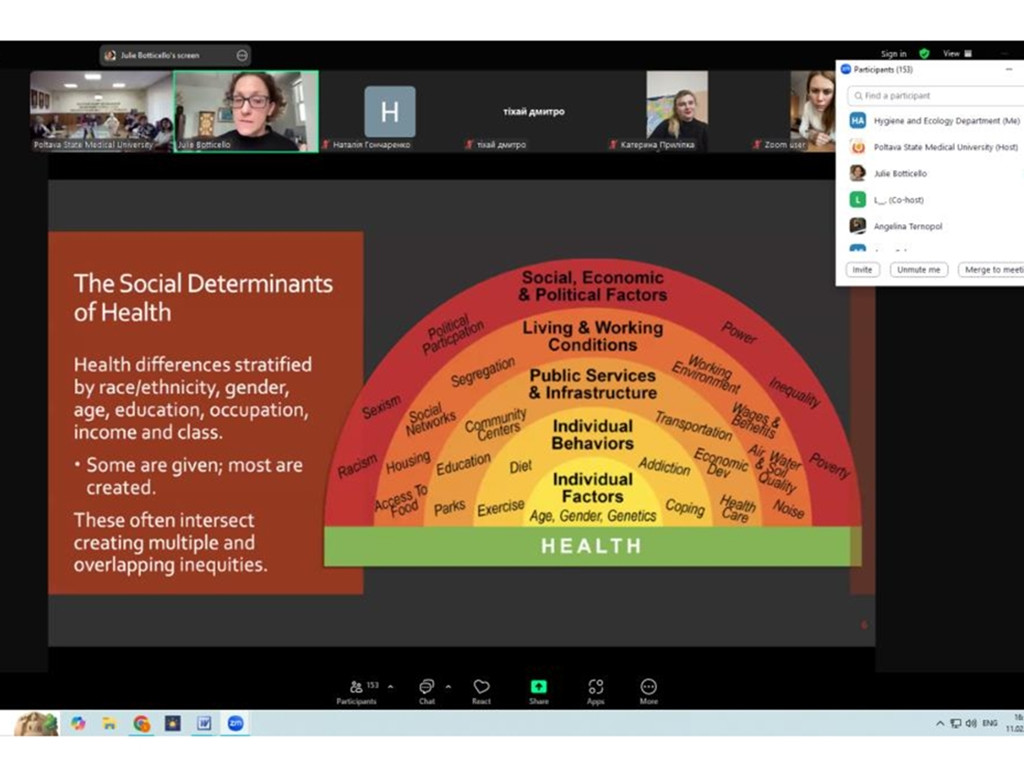
Task: Open File Explorer from taskbar
Action: click(x=109, y=724)
